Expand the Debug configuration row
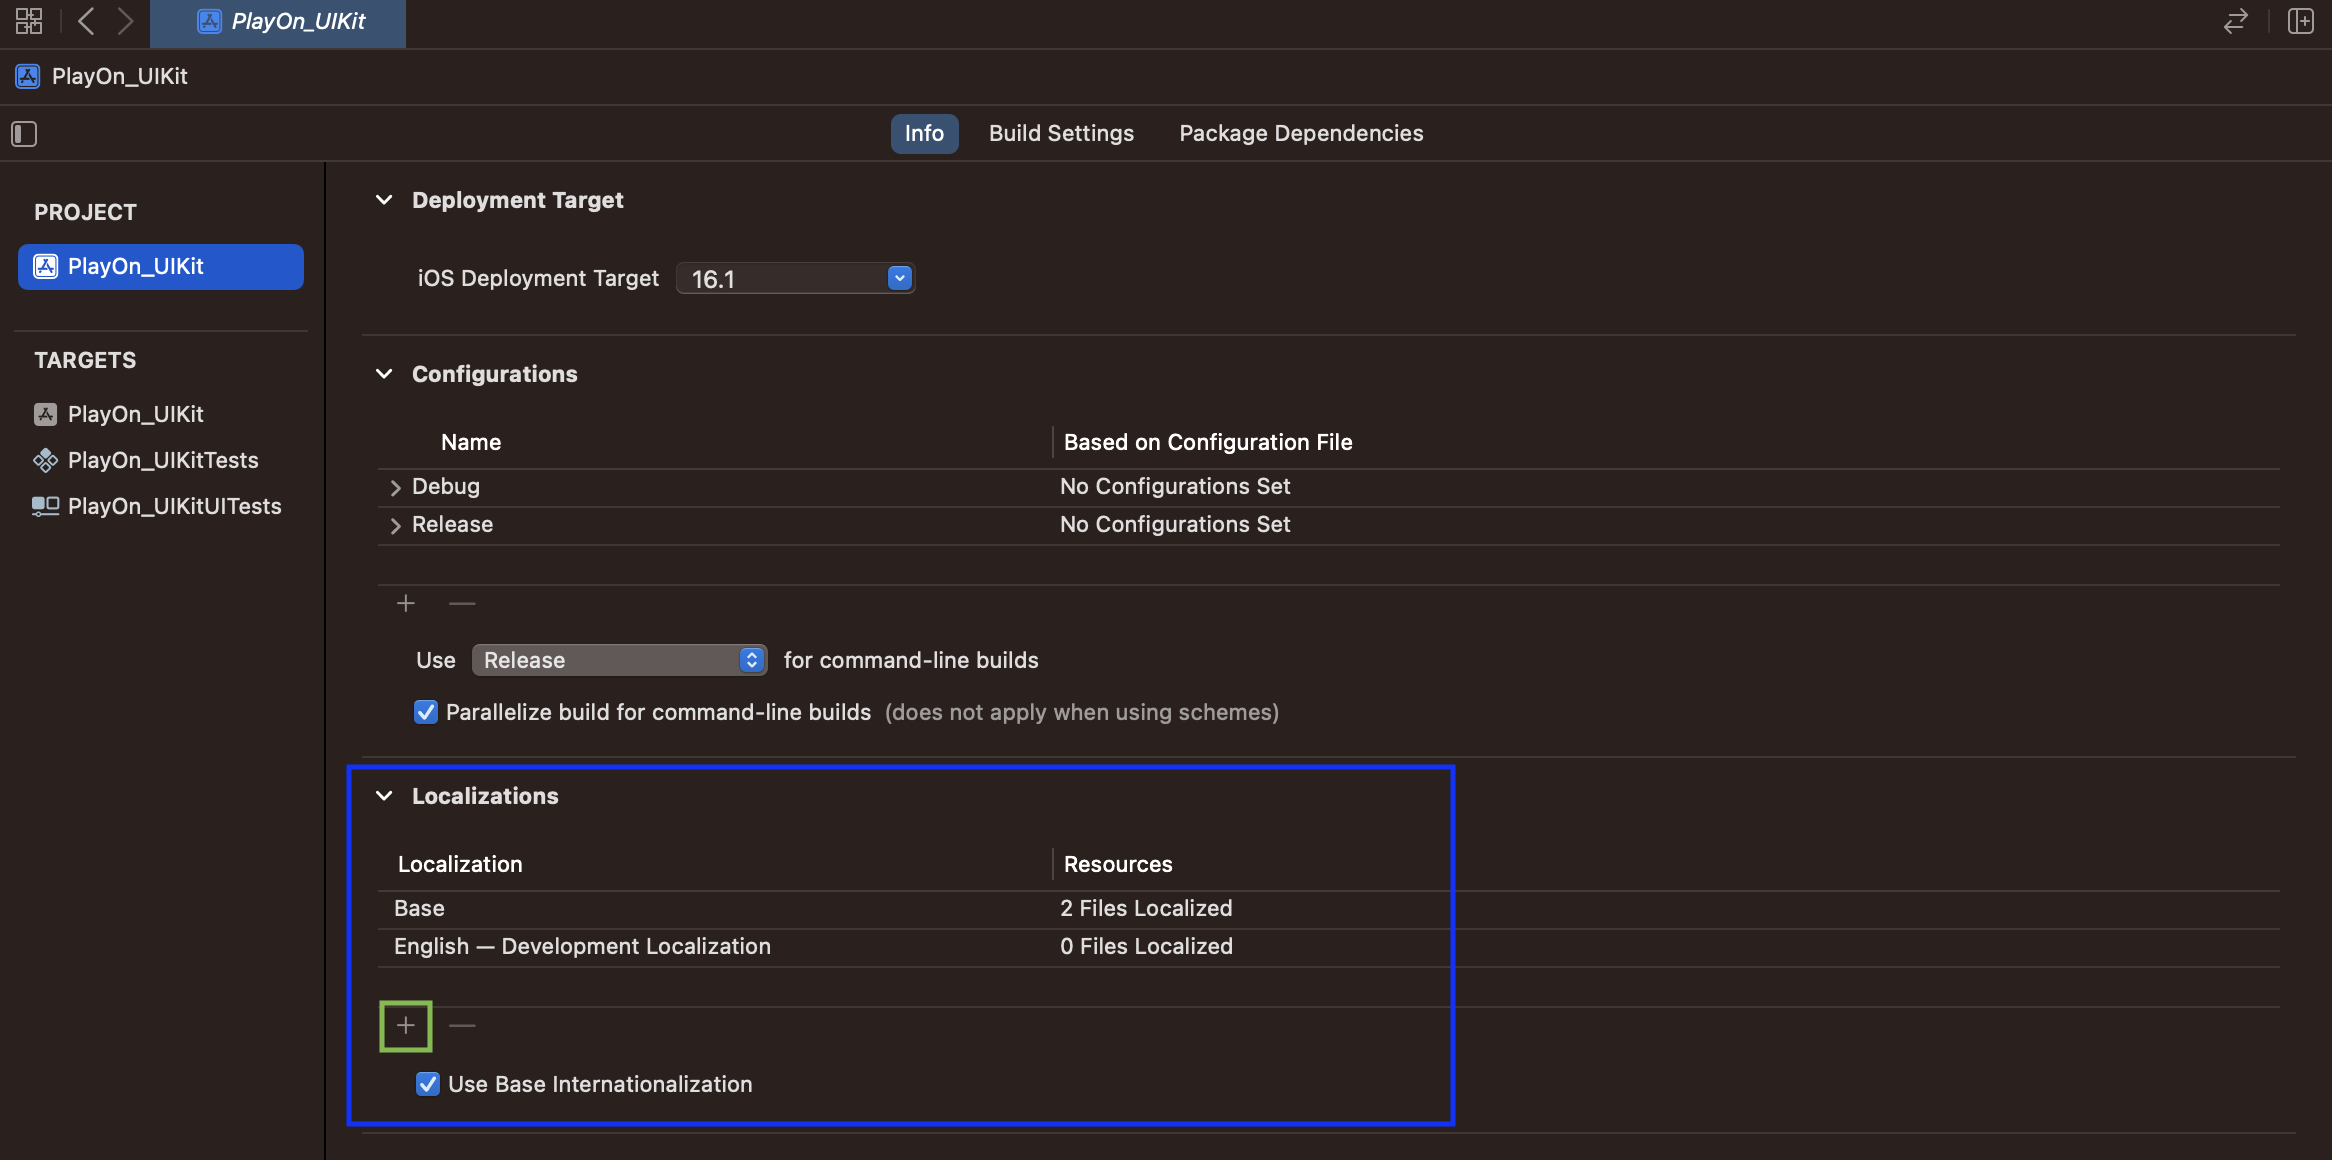 pyautogui.click(x=395, y=488)
